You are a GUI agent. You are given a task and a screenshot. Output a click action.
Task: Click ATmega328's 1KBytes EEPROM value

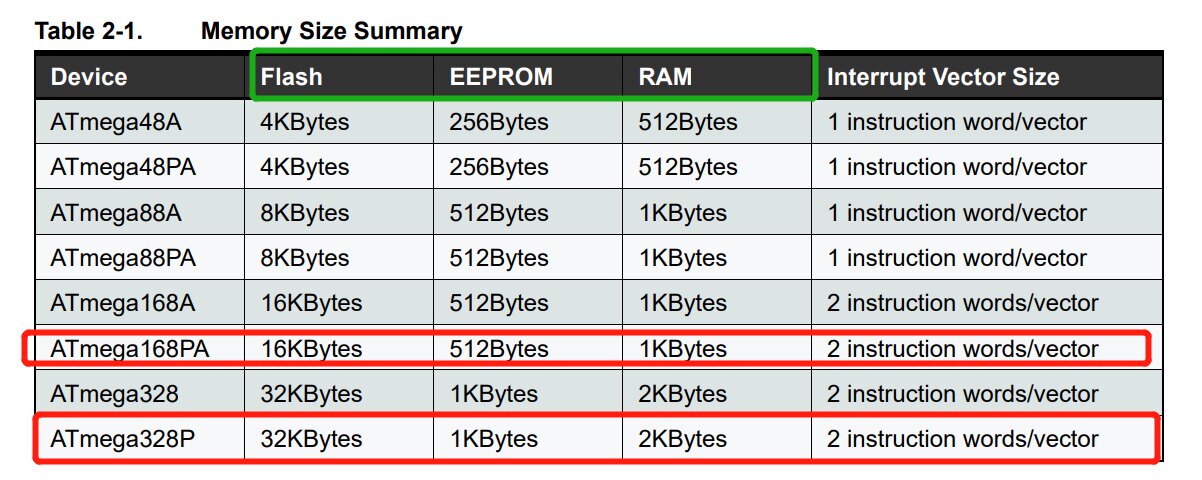(x=493, y=394)
